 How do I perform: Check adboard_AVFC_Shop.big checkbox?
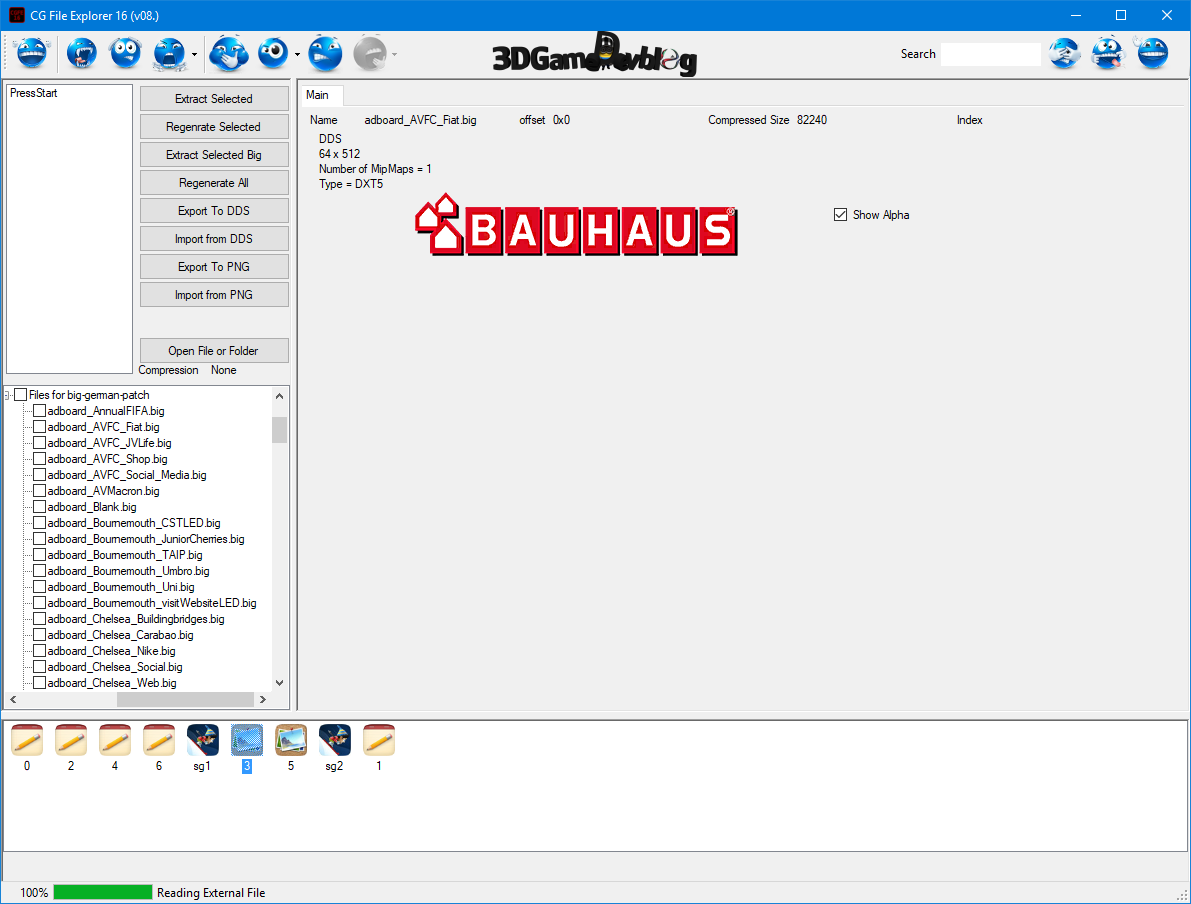(x=39, y=459)
